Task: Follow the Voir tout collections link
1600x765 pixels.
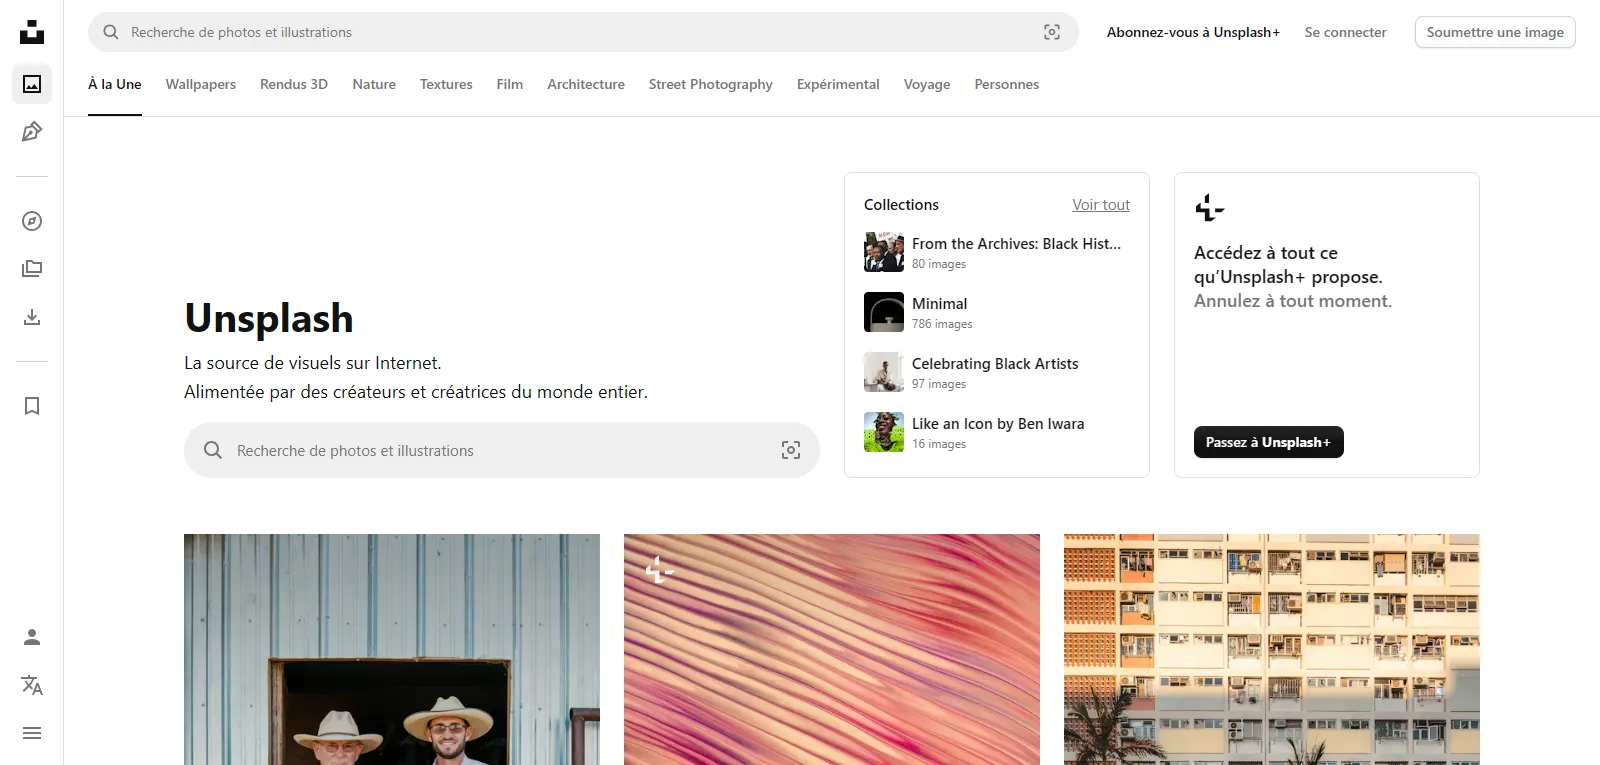Action: coord(1101,205)
